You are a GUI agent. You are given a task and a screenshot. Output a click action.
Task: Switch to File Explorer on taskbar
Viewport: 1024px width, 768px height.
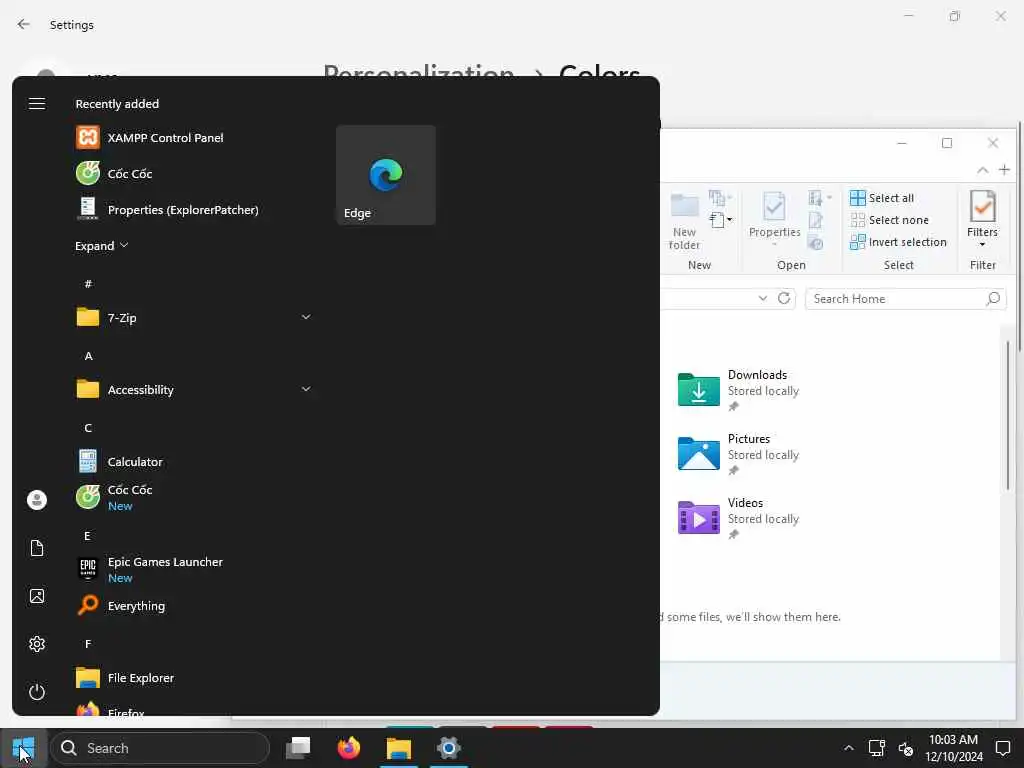[x=398, y=748]
